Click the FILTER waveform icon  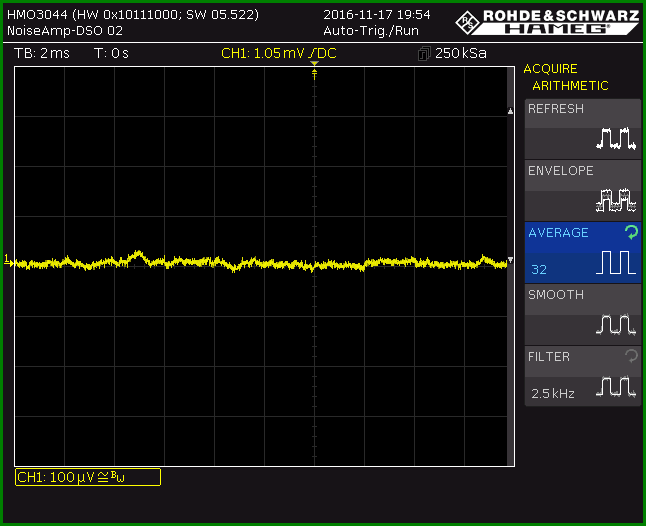point(616,386)
